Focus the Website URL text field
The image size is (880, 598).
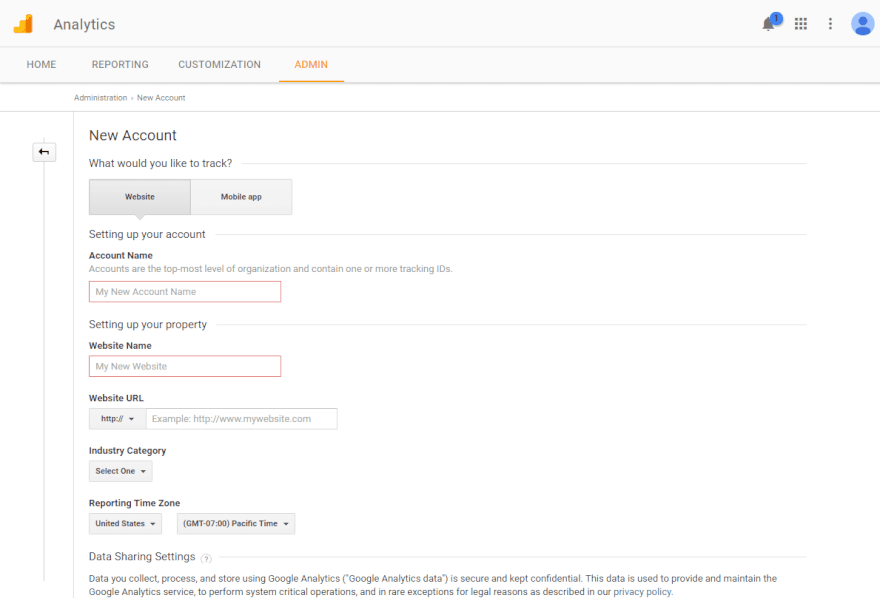coord(241,419)
